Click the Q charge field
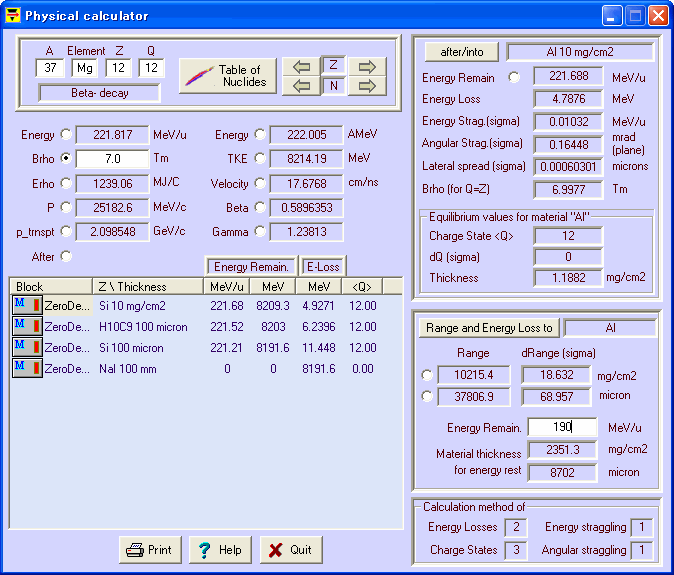674x575 pixels. pos(151,68)
